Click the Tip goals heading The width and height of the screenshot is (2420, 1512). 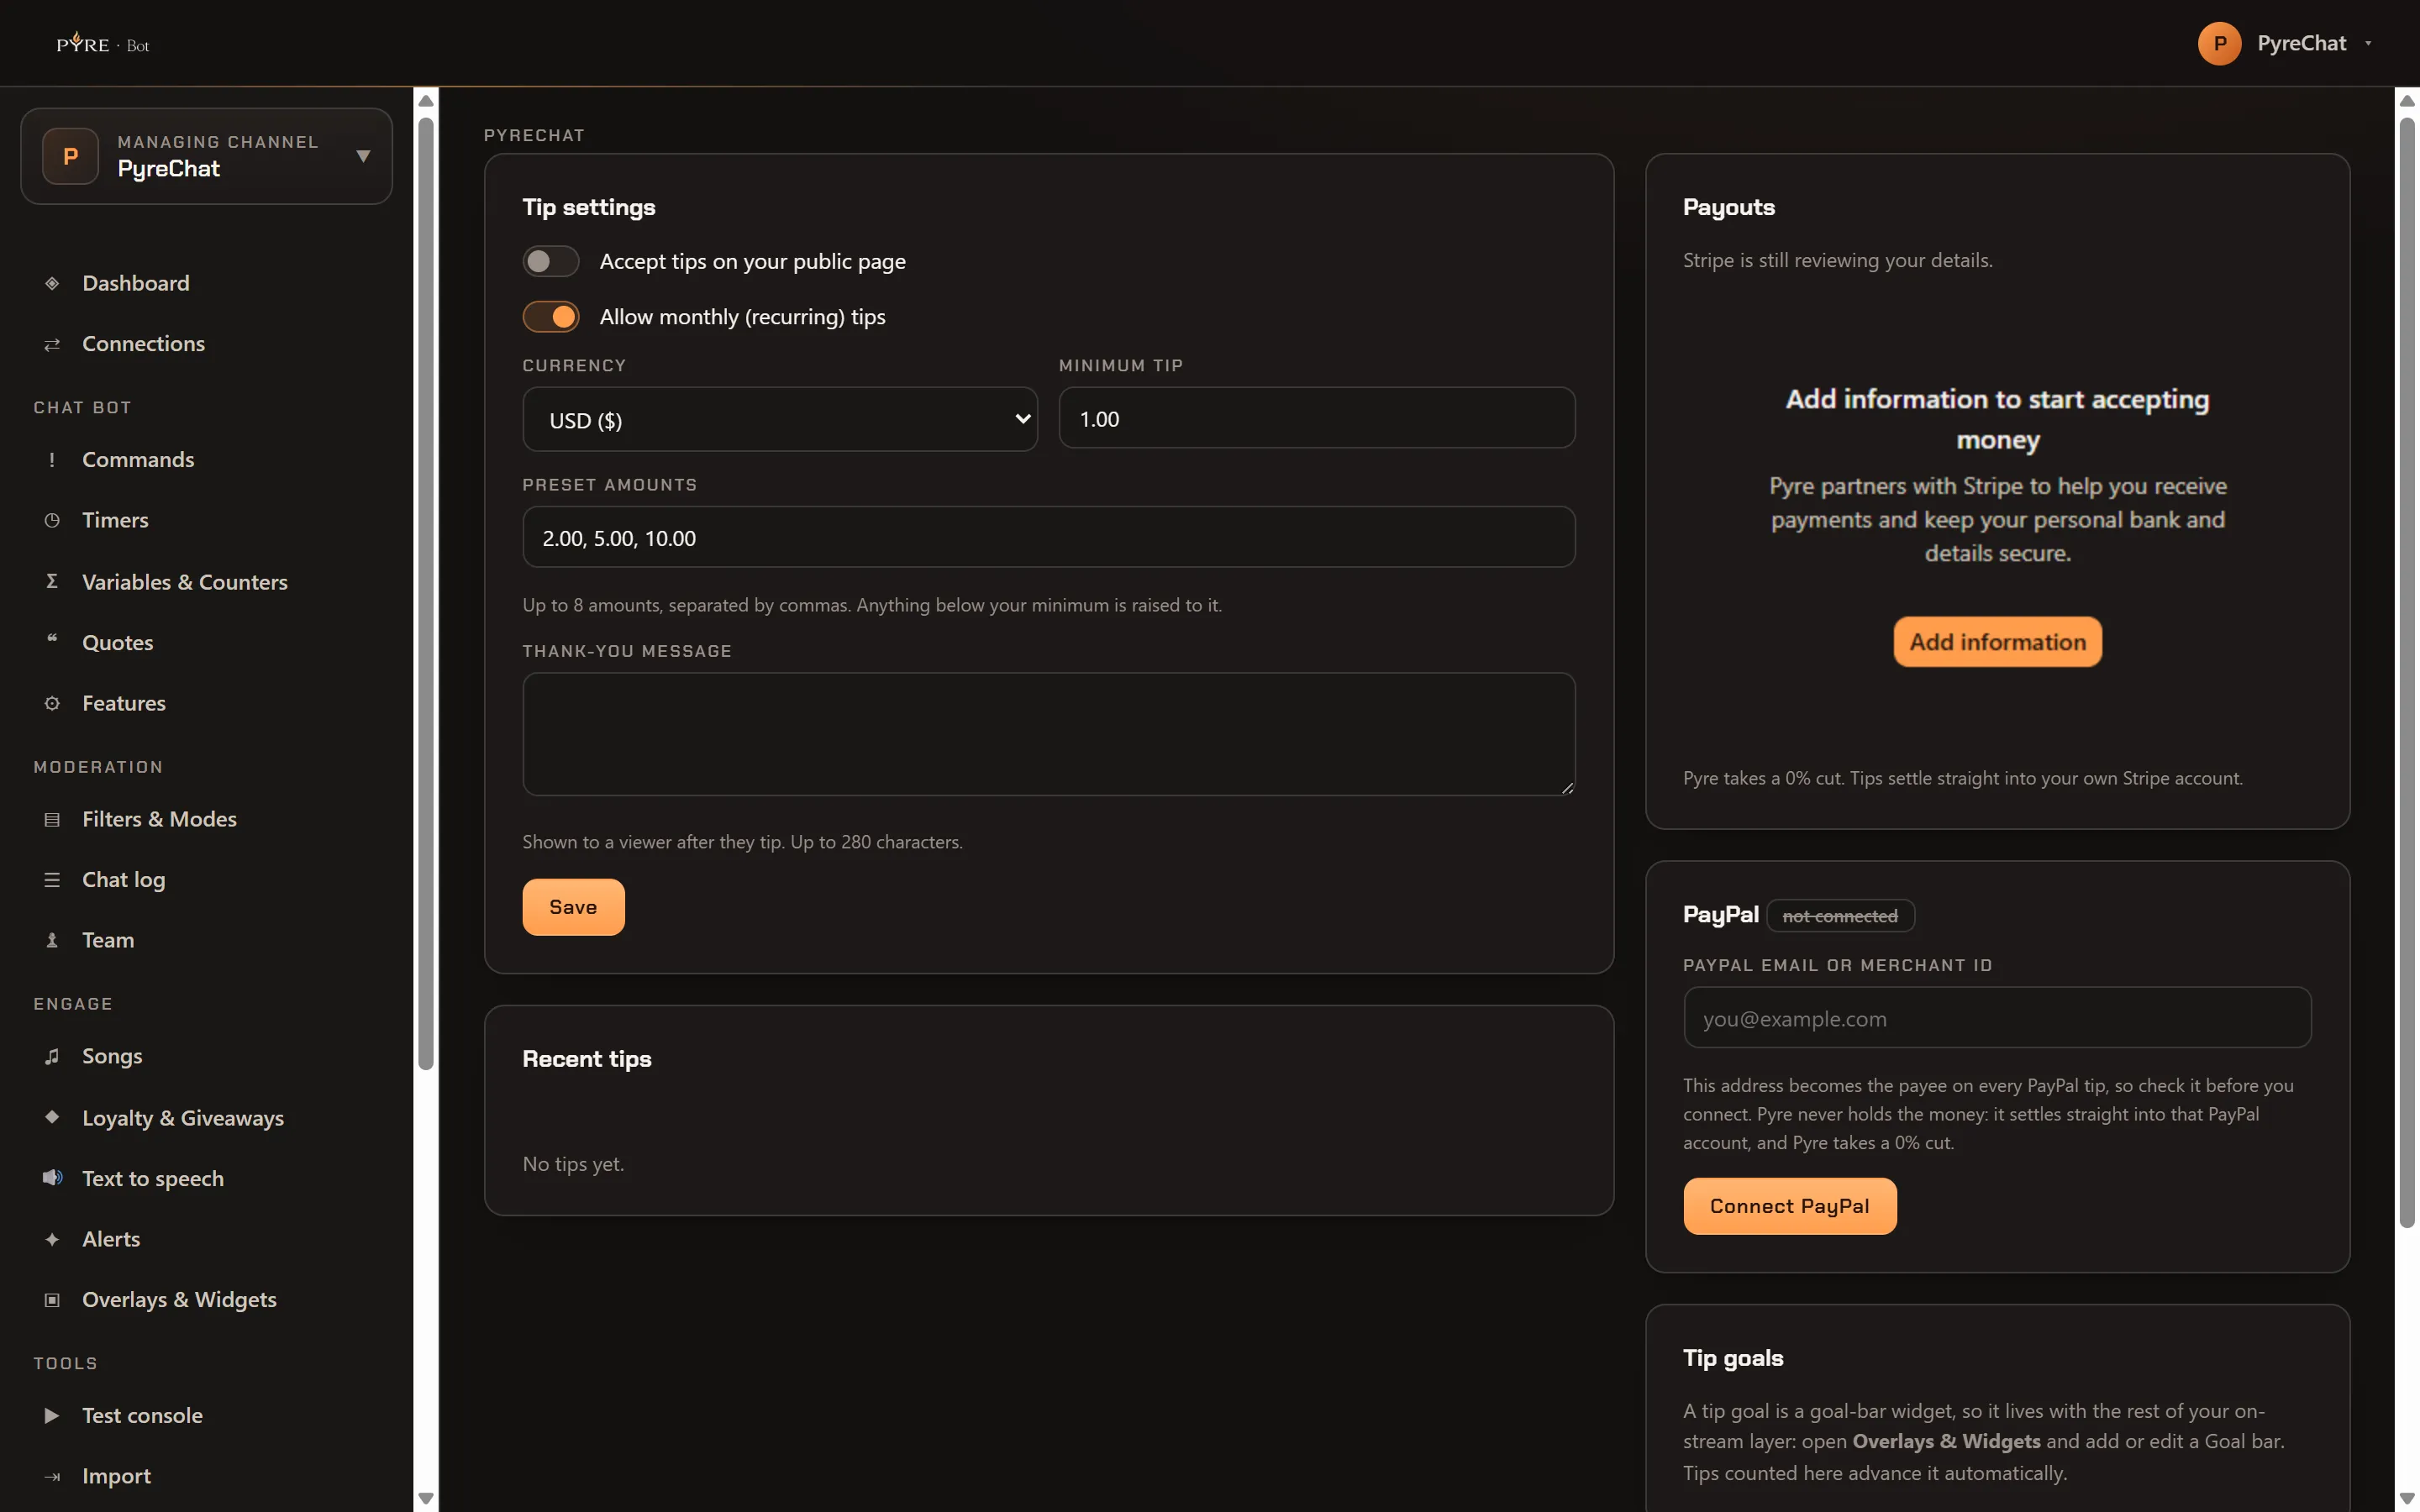tap(1732, 1358)
